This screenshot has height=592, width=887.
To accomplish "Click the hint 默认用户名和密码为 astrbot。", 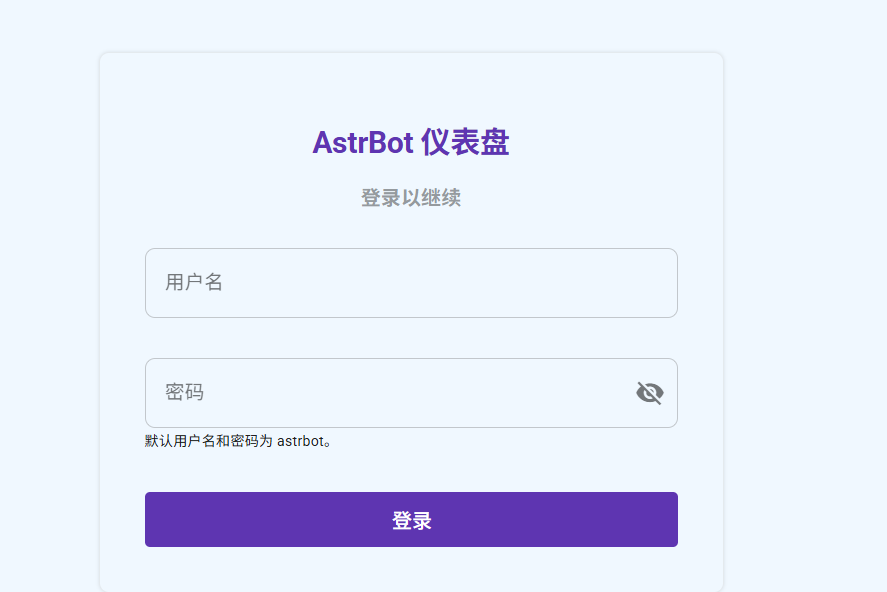I will click(238, 441).
